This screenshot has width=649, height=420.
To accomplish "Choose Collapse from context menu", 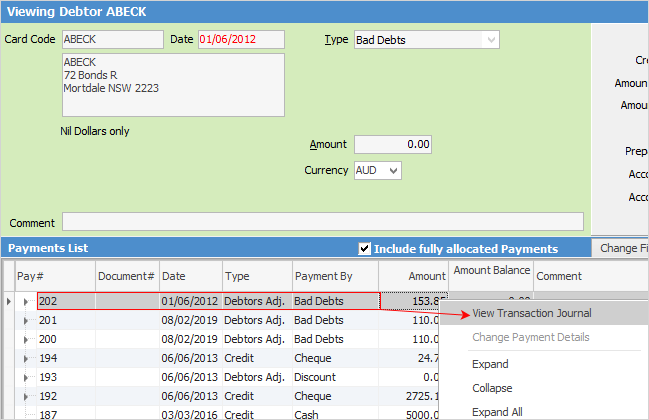I will pyautogui.click(x=493, y=388).
